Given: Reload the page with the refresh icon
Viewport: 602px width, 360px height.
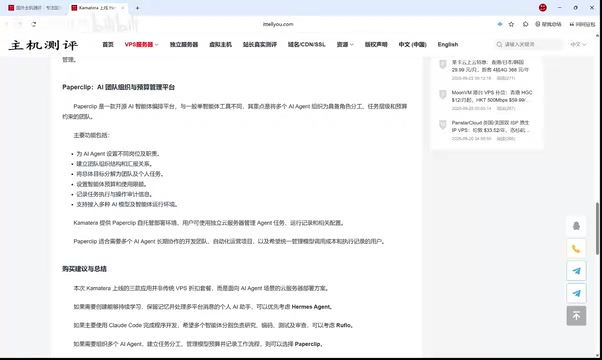Looking at the screenshot, I should click(x=34, y=24).
